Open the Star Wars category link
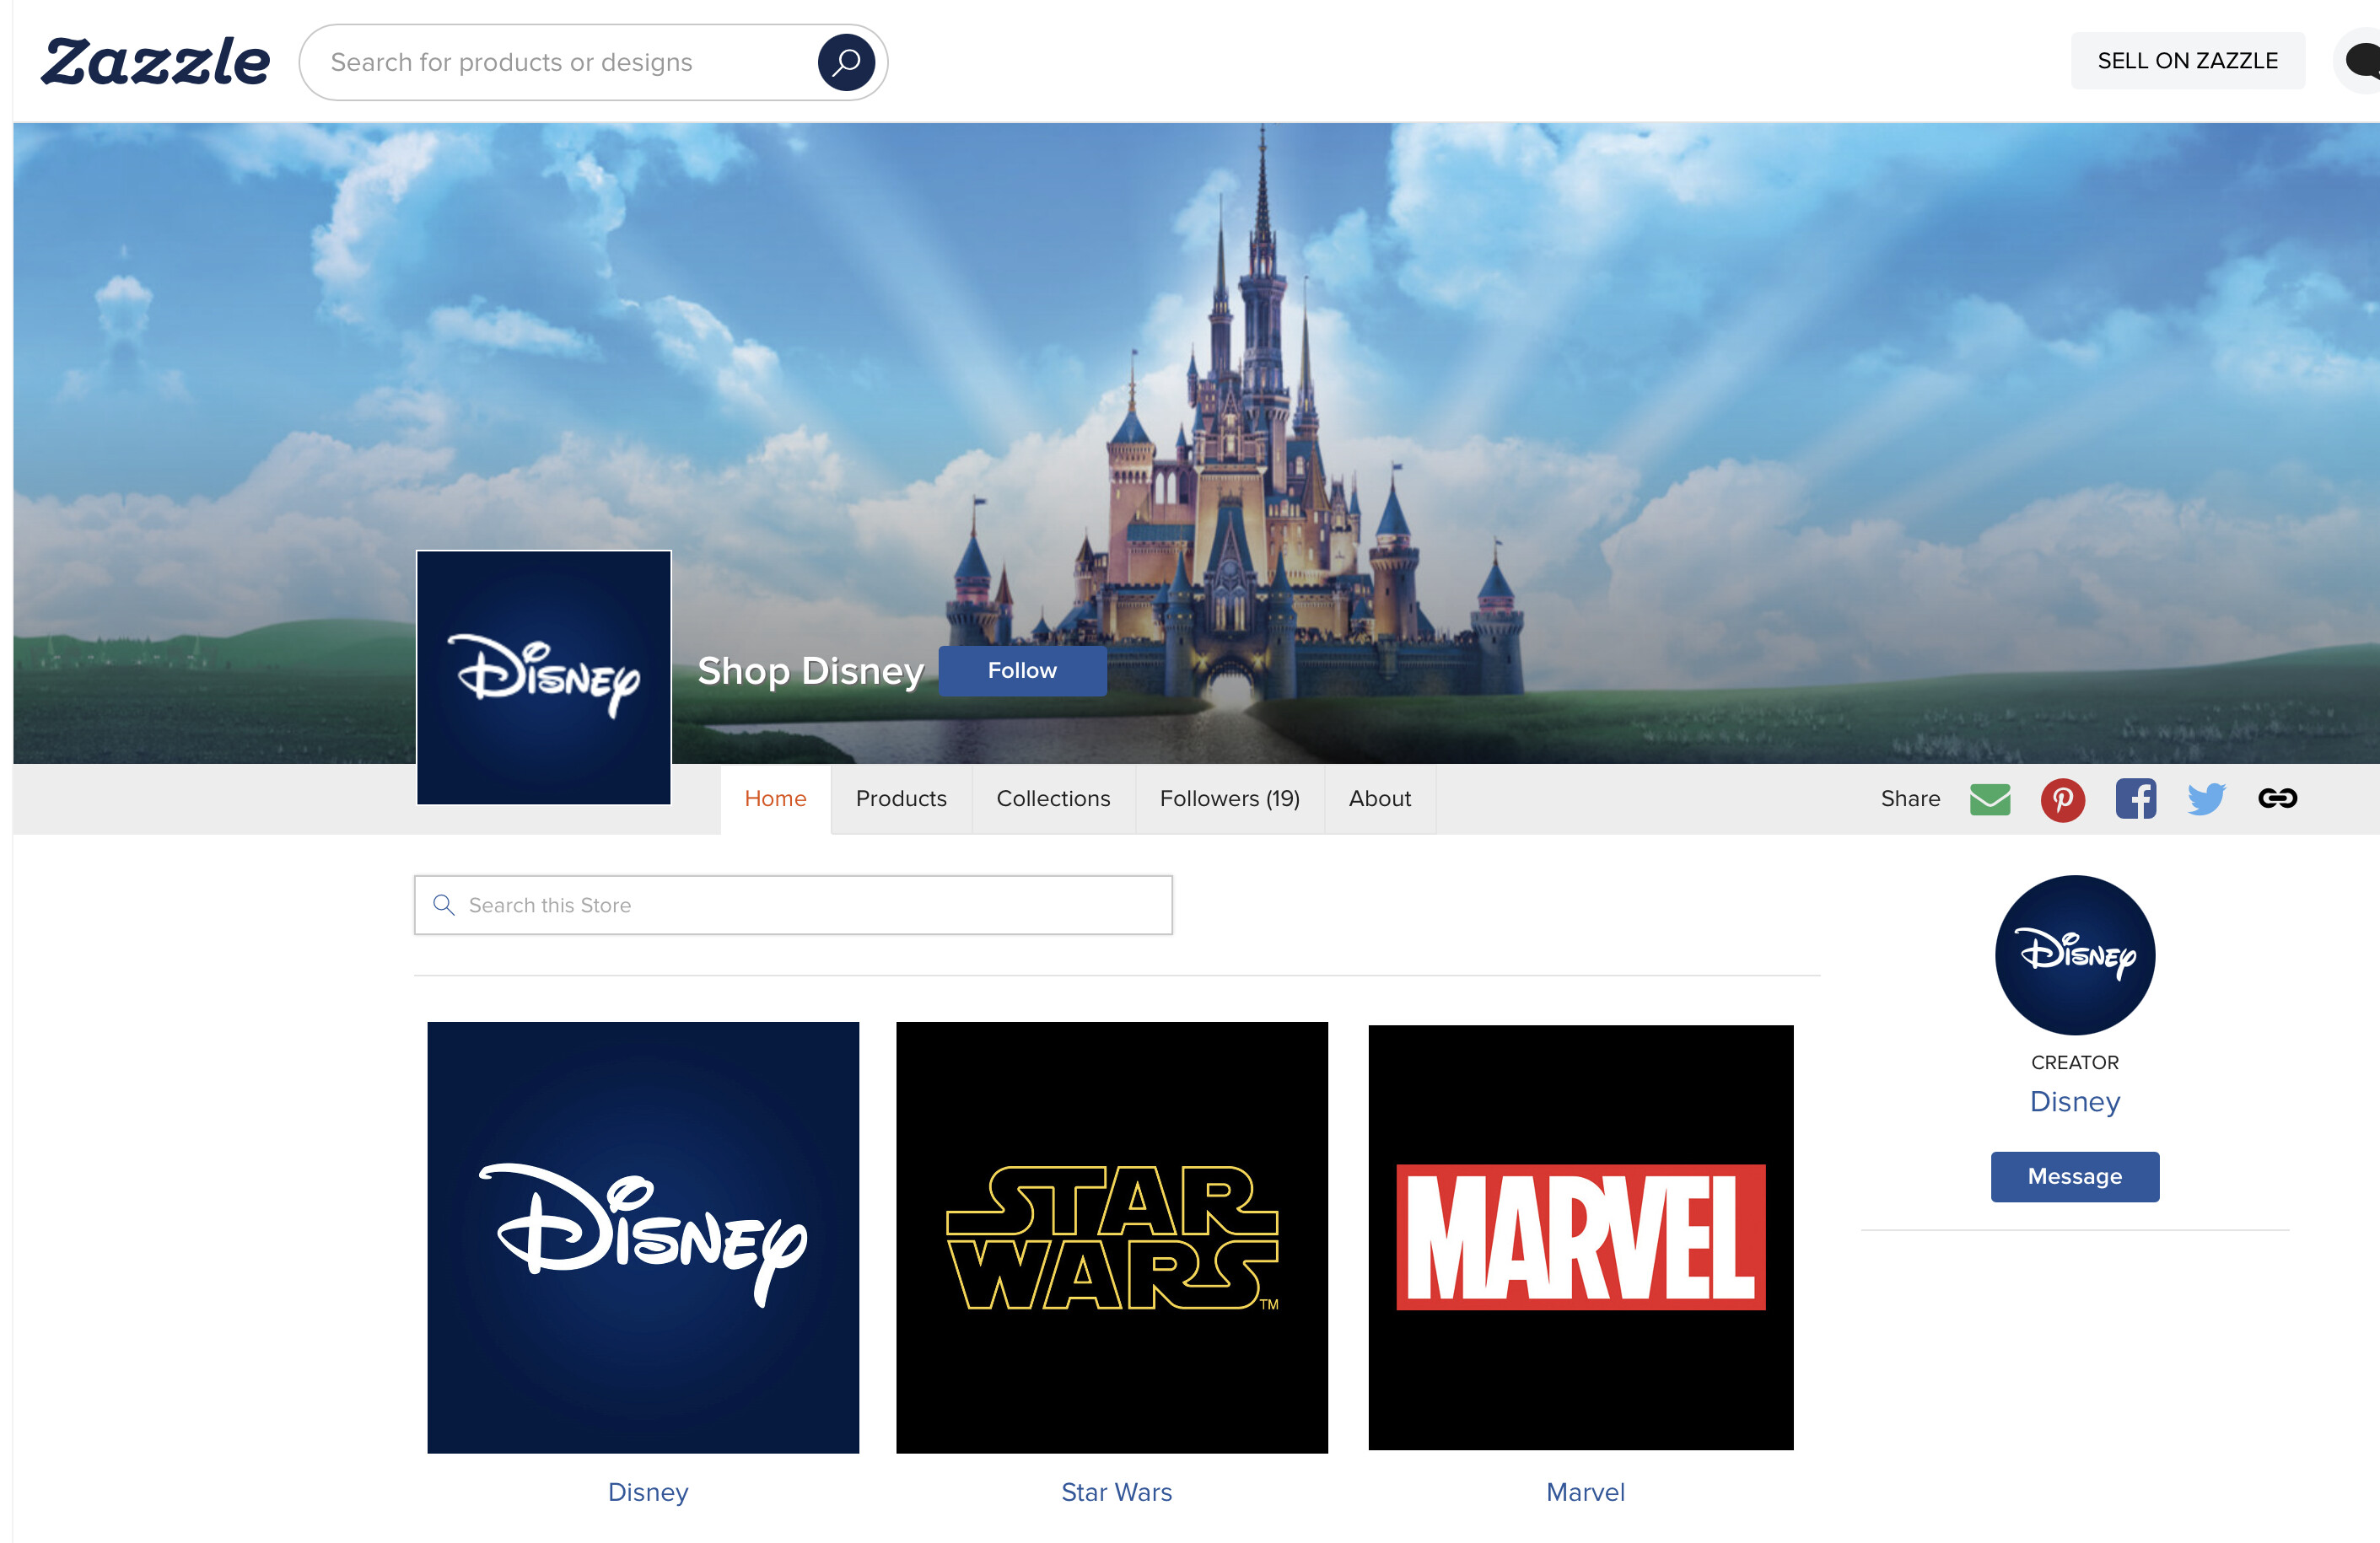2380x1543 pixels. [1116, 1492]
